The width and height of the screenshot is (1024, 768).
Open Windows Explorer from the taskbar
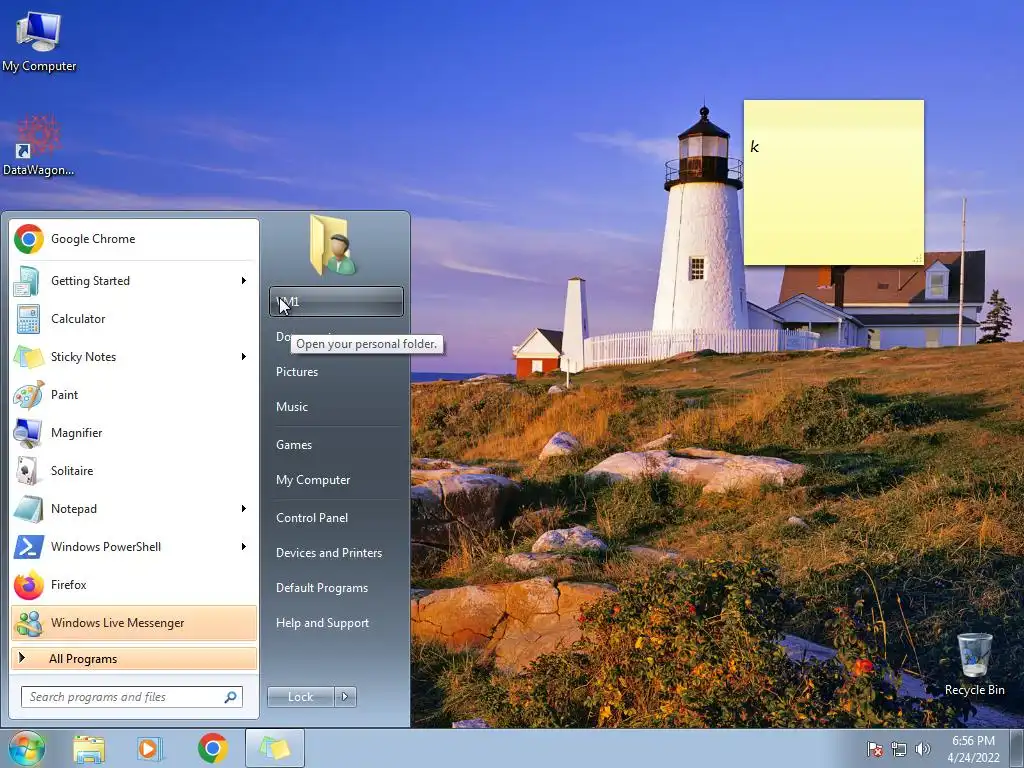click(89, 748)
